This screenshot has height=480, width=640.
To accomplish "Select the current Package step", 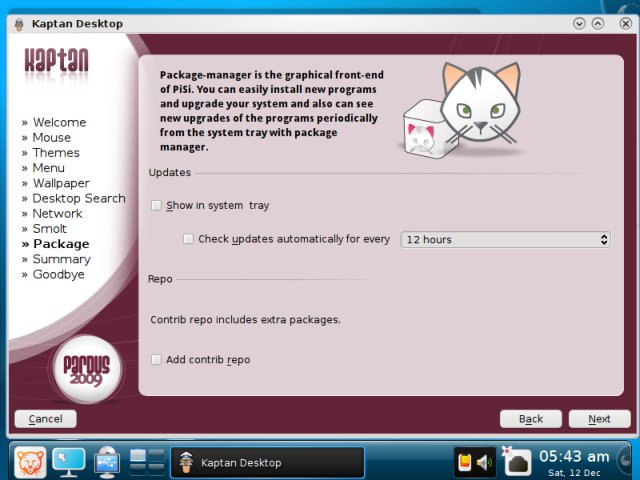I will click(x=61, y=244).
